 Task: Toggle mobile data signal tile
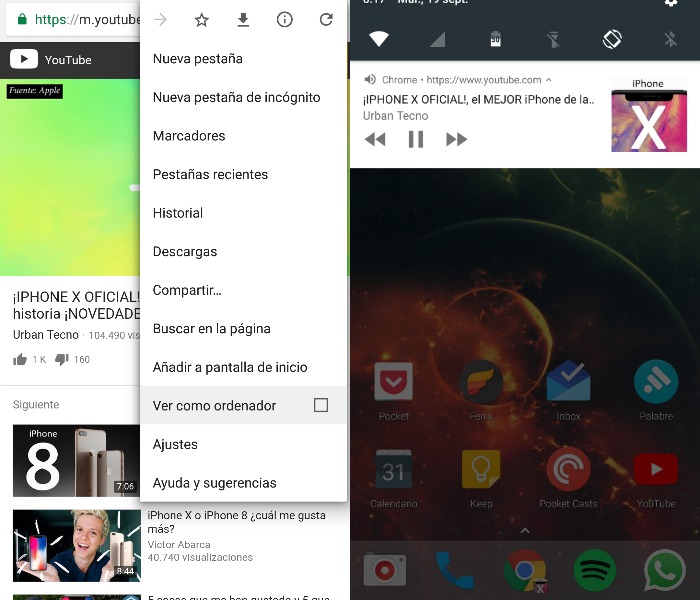(437, 39)
